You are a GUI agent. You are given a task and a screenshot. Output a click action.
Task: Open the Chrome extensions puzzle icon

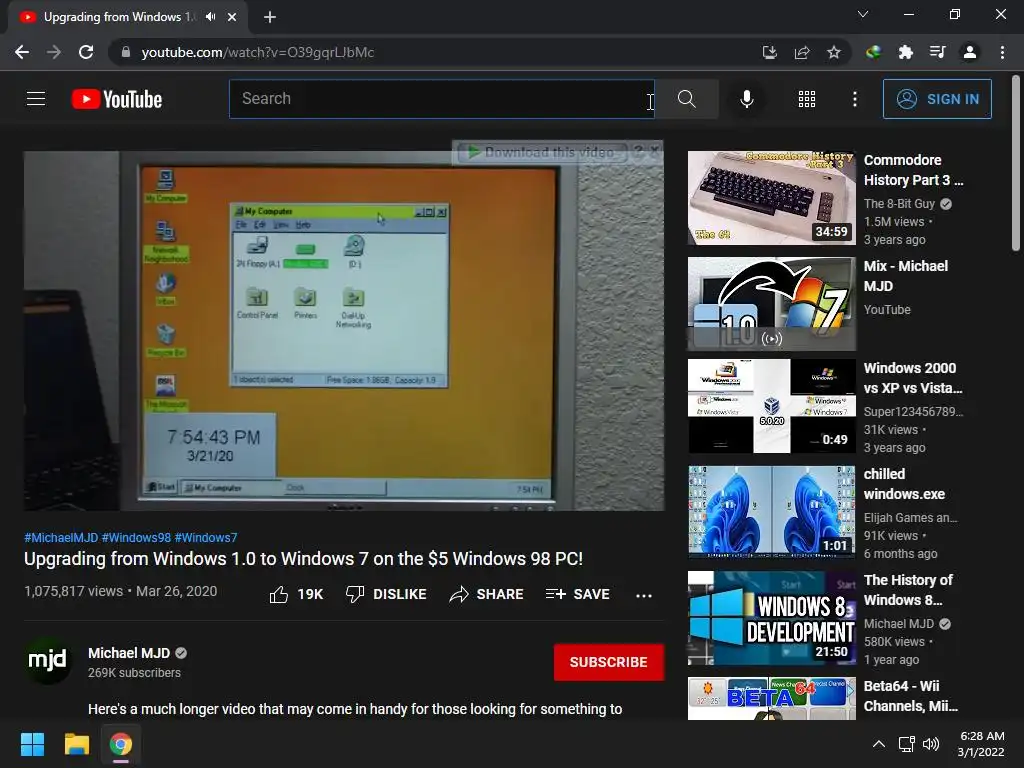pyautogui.click(x=905, y=52)
